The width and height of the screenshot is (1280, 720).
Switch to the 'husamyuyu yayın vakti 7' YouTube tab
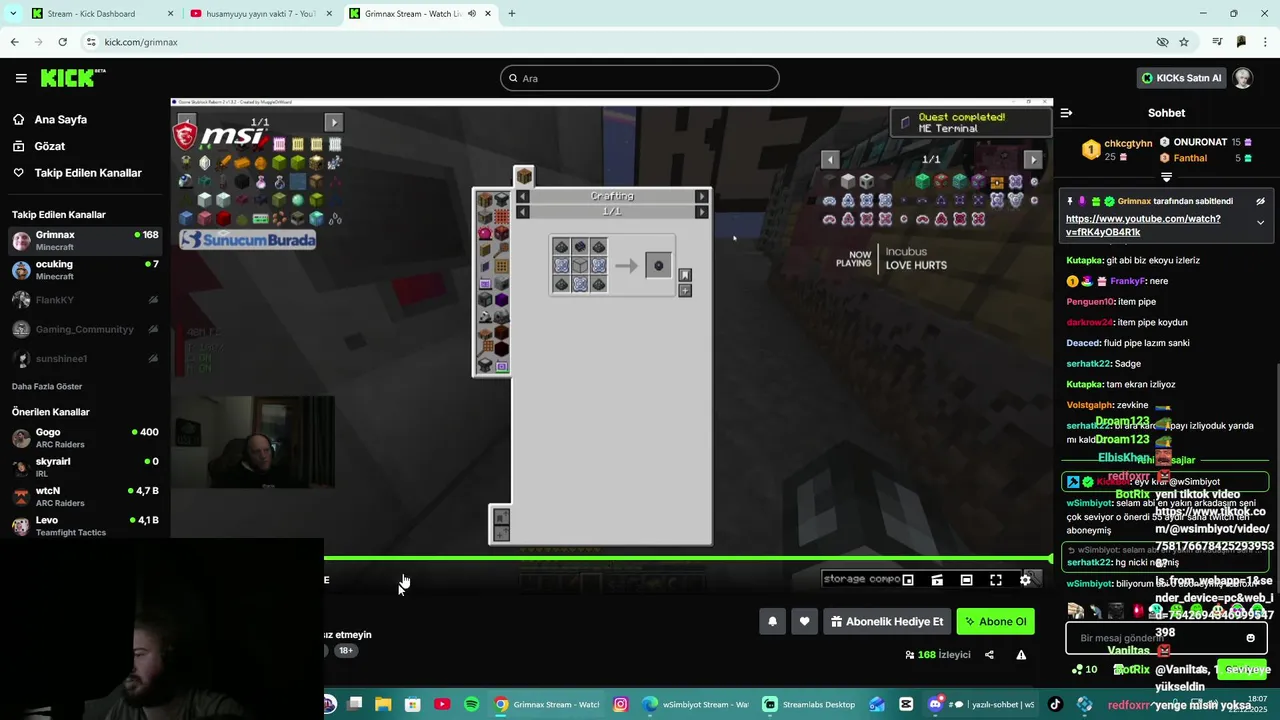pyautogui.click(x=261, y=14)
